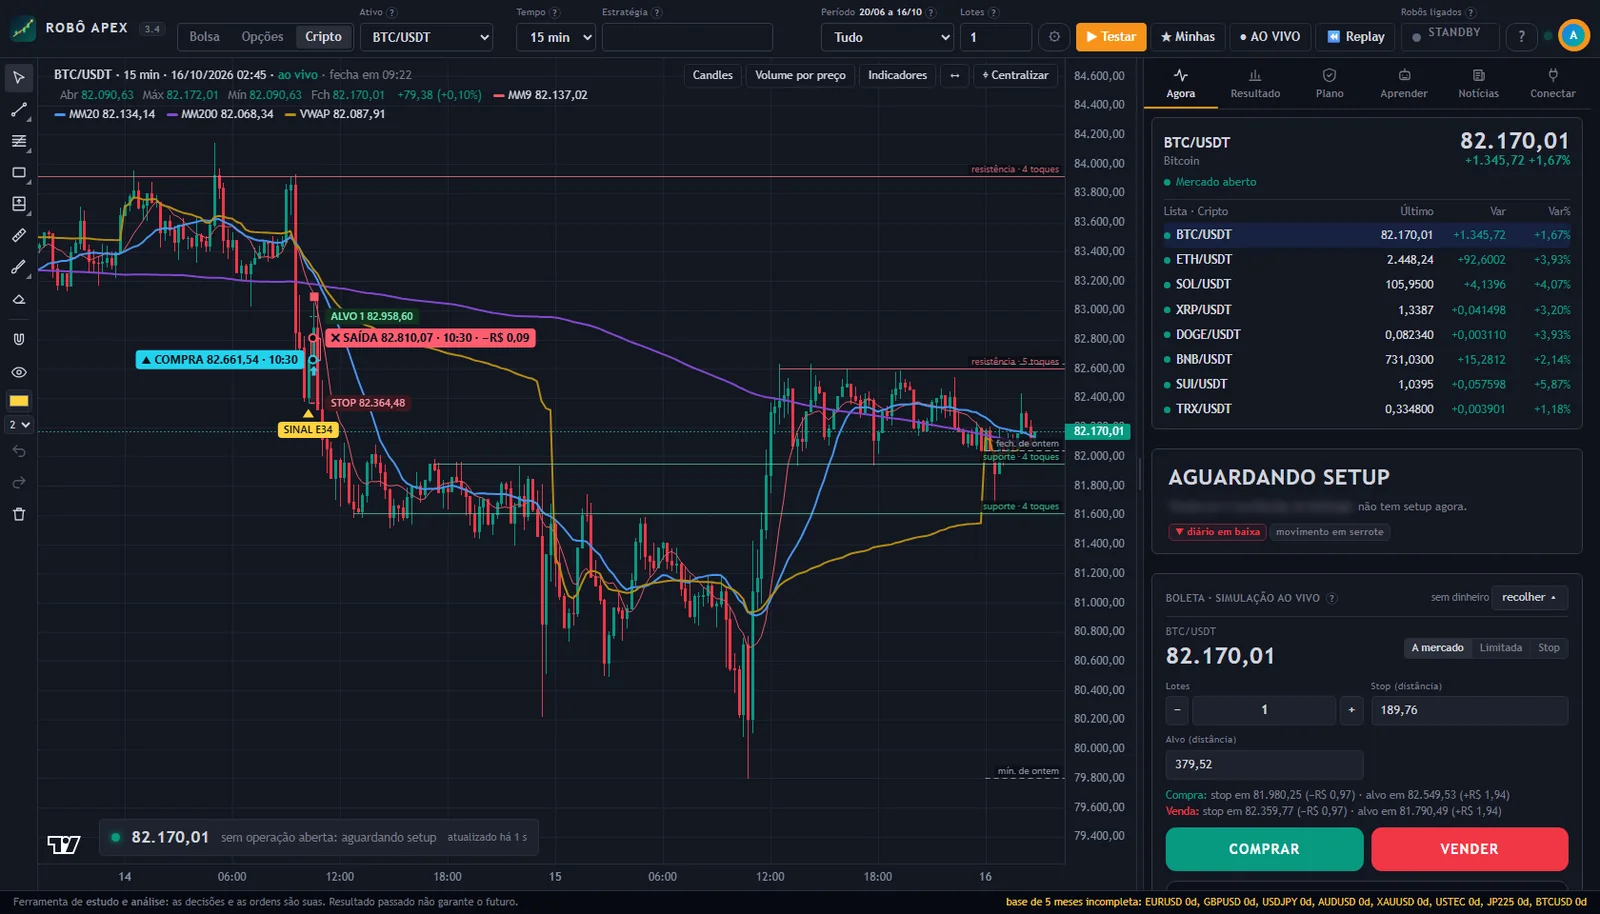The image size is (1600, 914).
Task: Open the Indicadores menu
Action: [897, 75]
